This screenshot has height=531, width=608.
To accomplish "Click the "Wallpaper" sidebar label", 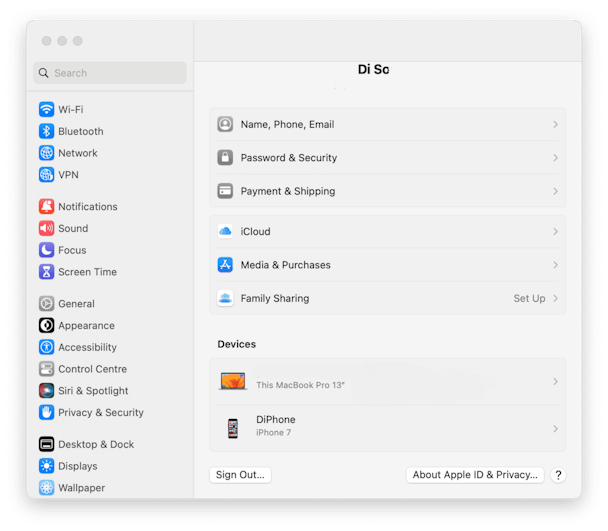I will [x=81, y=487].
